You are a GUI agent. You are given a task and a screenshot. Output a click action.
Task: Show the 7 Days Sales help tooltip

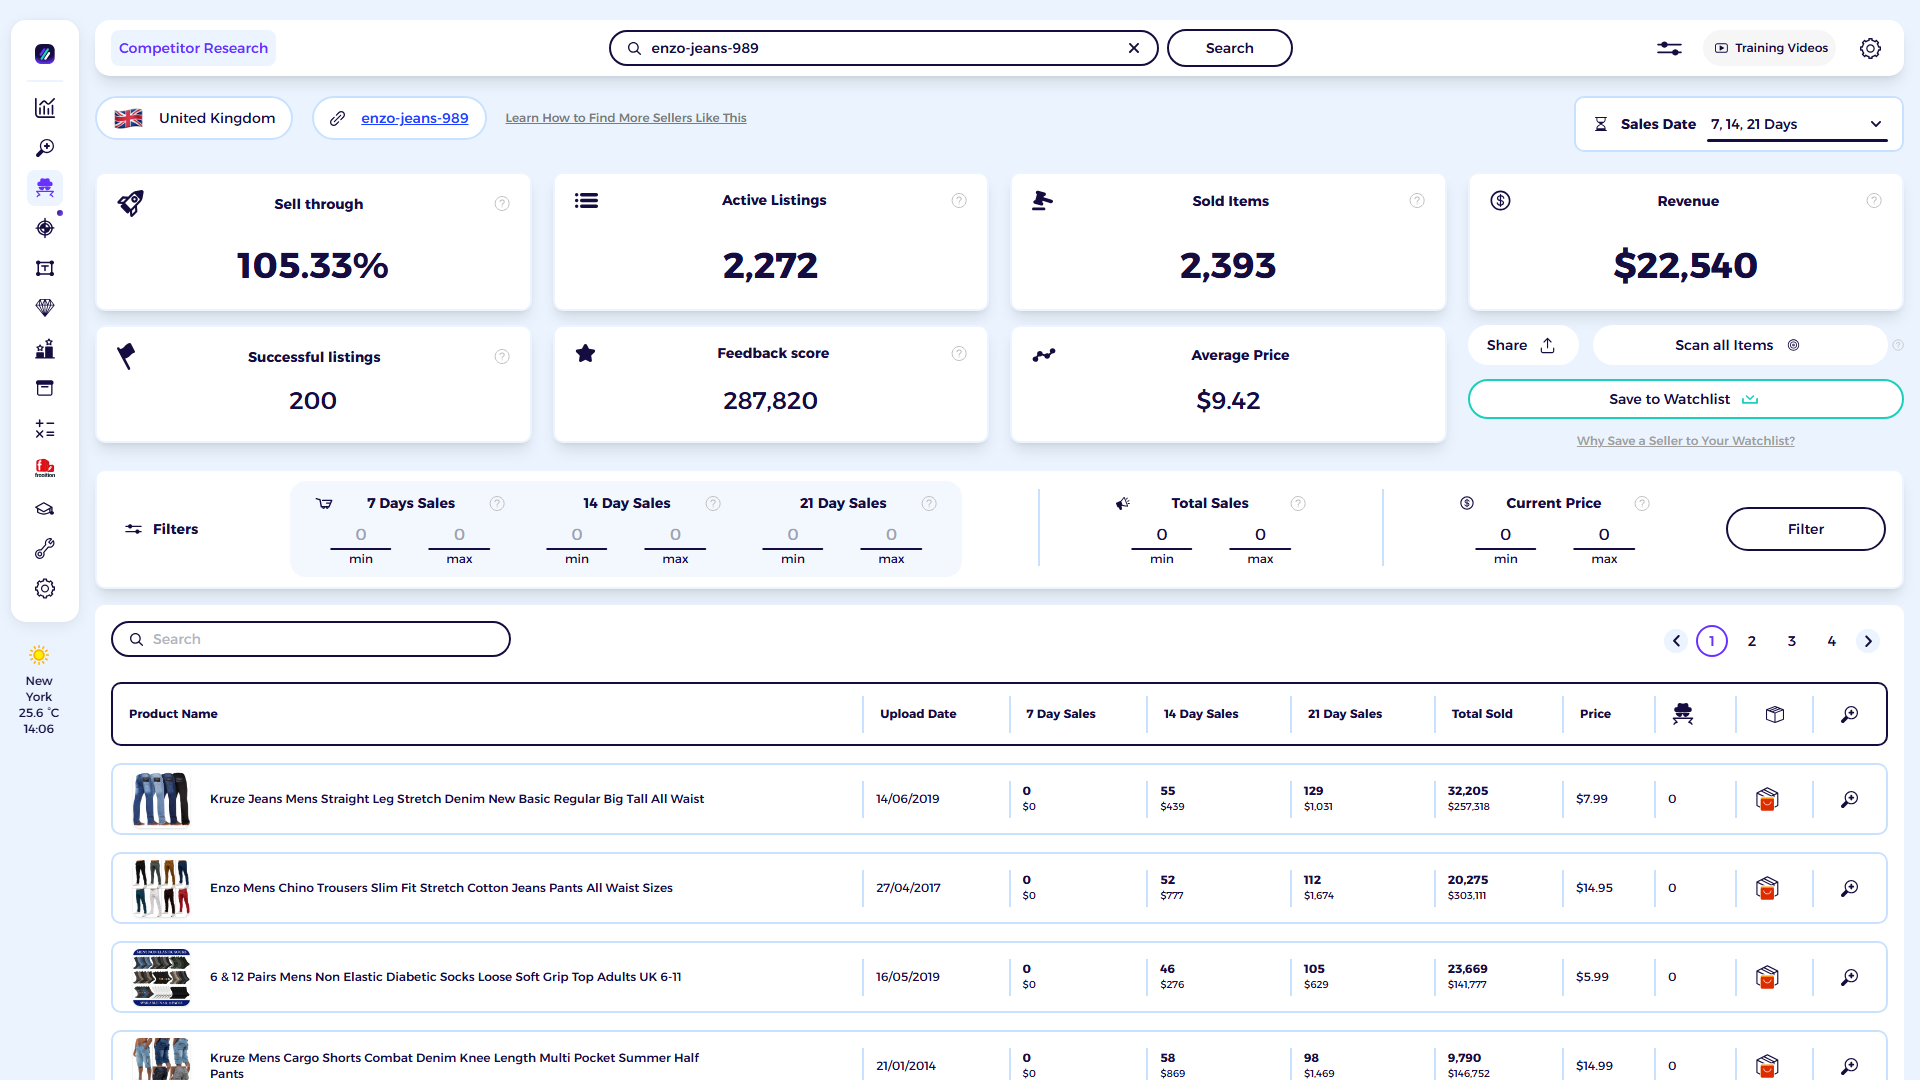pyautogui.click(x=497, y=504)
